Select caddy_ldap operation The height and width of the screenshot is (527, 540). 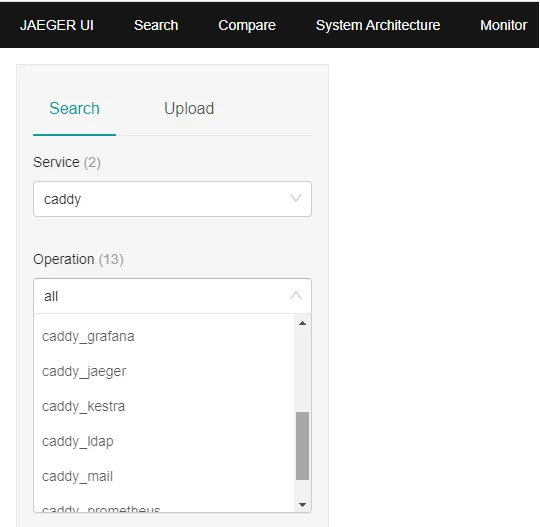click(164, 442)
